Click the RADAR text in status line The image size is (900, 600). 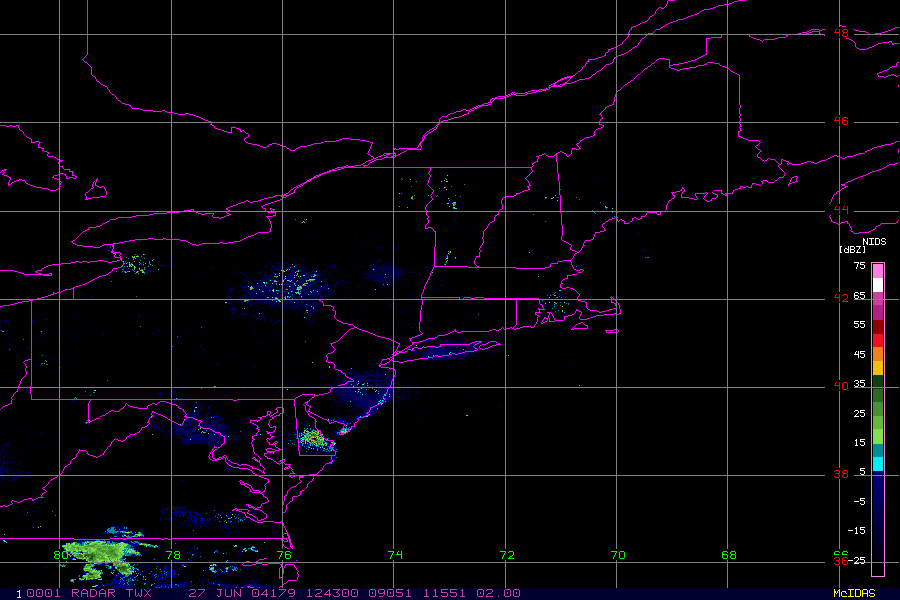coord(93,593)
